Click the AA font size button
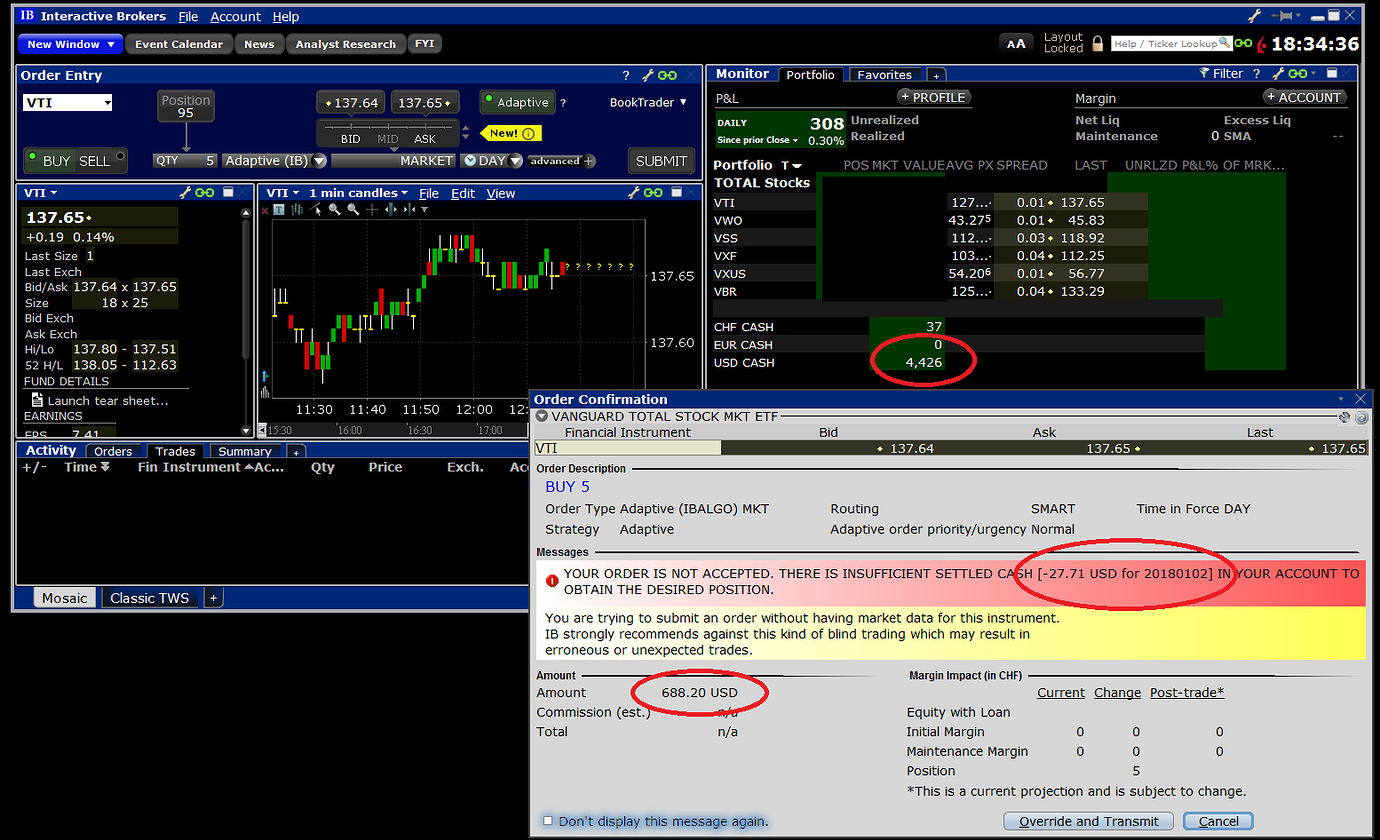Image resolution: width=1380 pixels, height=840 pixels. [x=1016, y=44]
